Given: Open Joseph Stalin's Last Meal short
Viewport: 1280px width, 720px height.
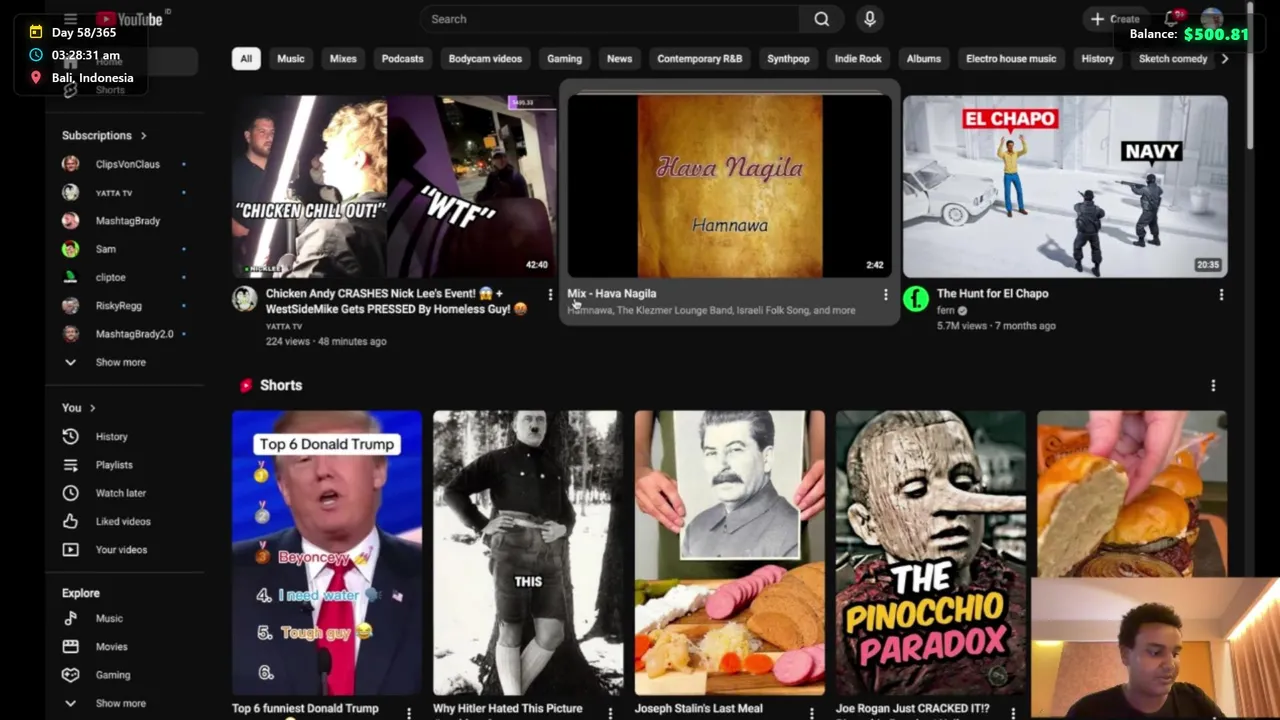Looking at the screenshot, I should 729,552.
